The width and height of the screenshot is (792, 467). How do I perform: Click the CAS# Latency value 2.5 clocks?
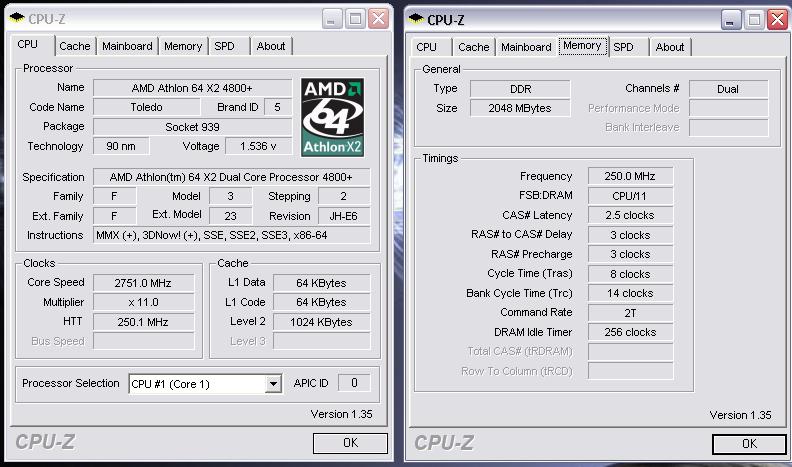pyautogui.click(x=630, y=215)
